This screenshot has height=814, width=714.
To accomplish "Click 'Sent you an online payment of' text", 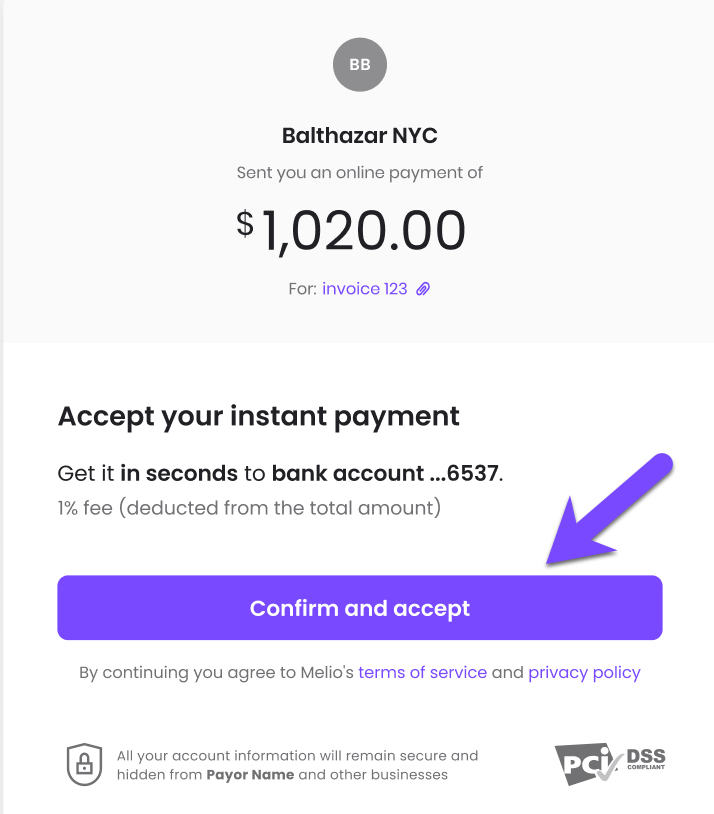I will pos(359,173).
